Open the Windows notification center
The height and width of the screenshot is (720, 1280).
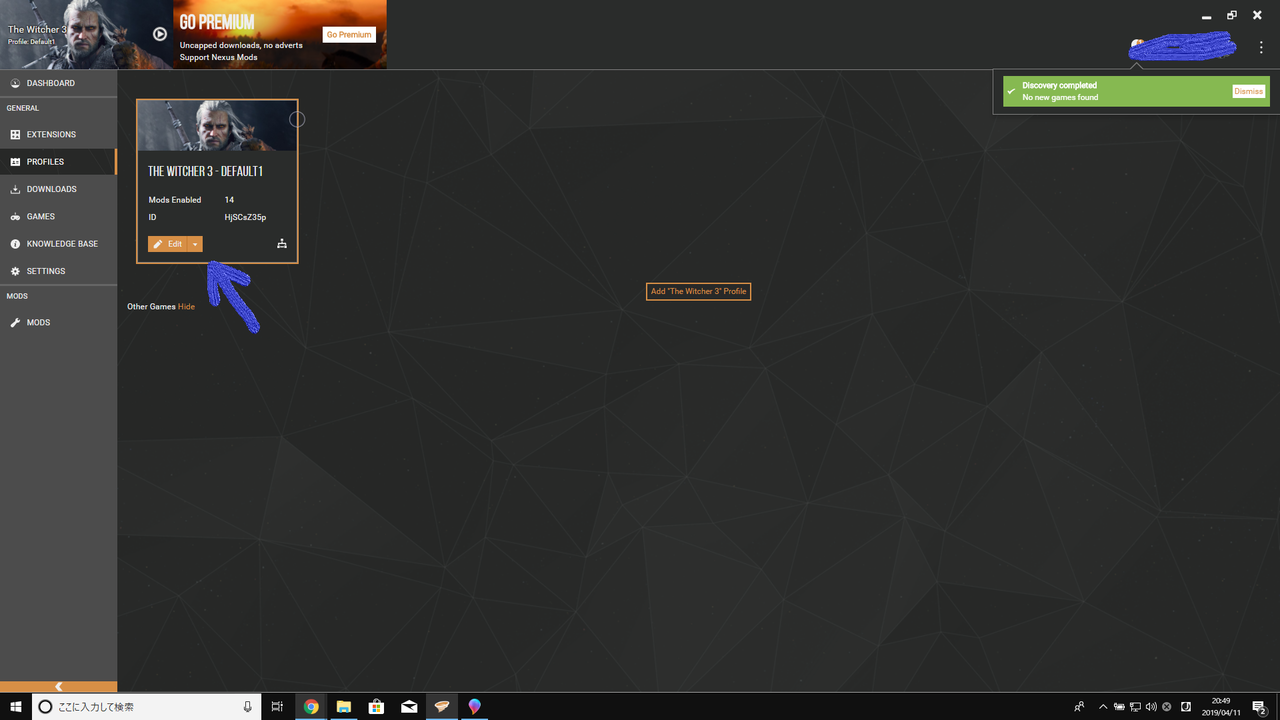click(1259, 706)
